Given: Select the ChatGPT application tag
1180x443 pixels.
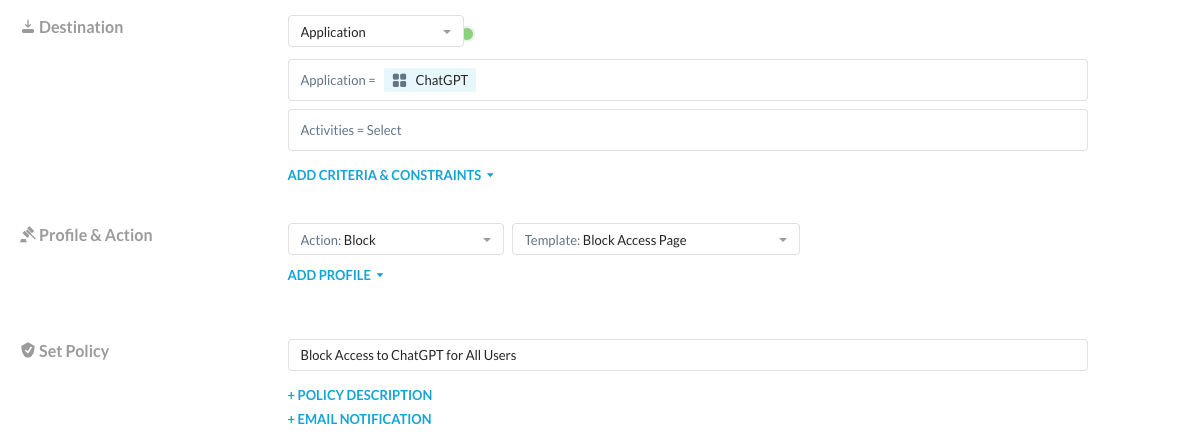Looking at the screenshot, I should tap(430, 80).
